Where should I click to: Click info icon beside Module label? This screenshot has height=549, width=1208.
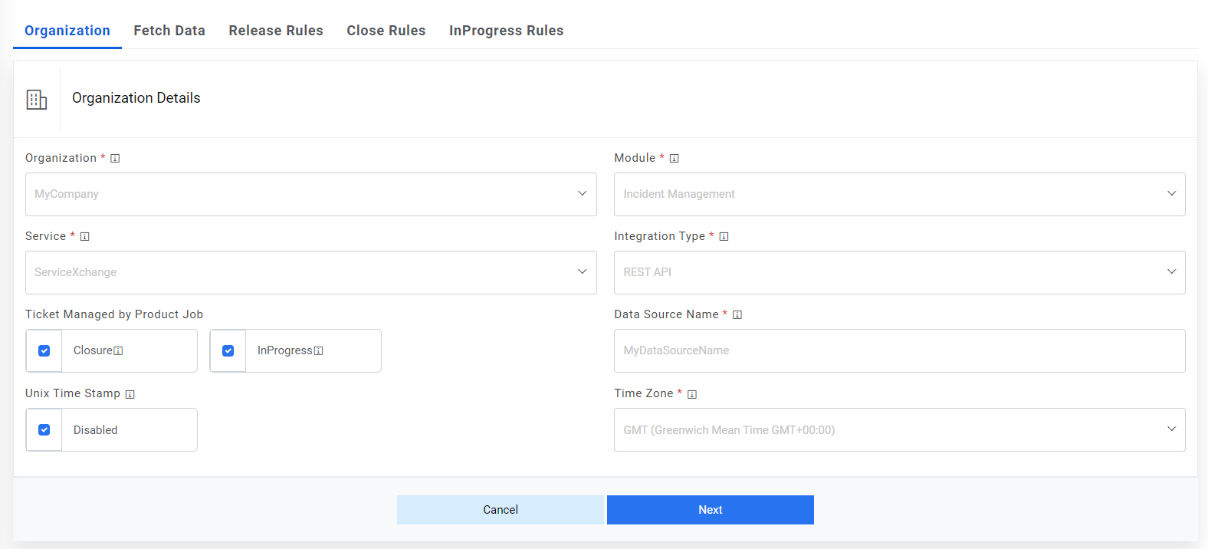click(674, 158)
